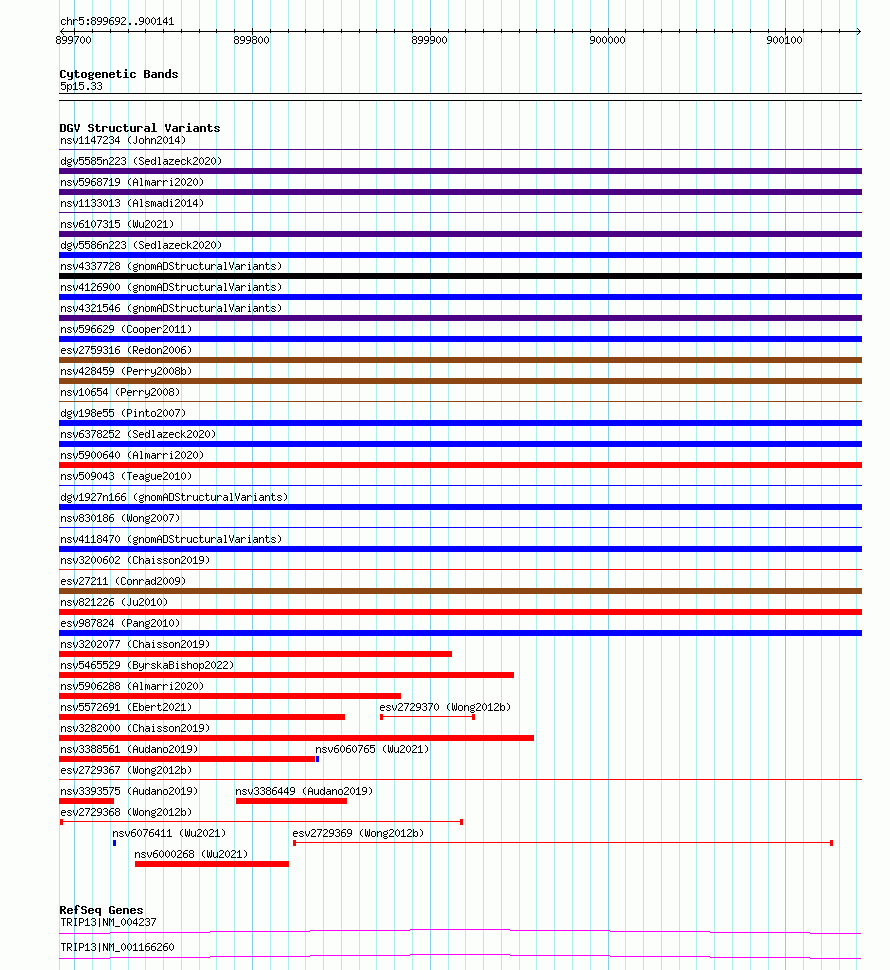
Task: Open nsv5968719 (Almarri2020) variant label
Action: pos(132,182)
